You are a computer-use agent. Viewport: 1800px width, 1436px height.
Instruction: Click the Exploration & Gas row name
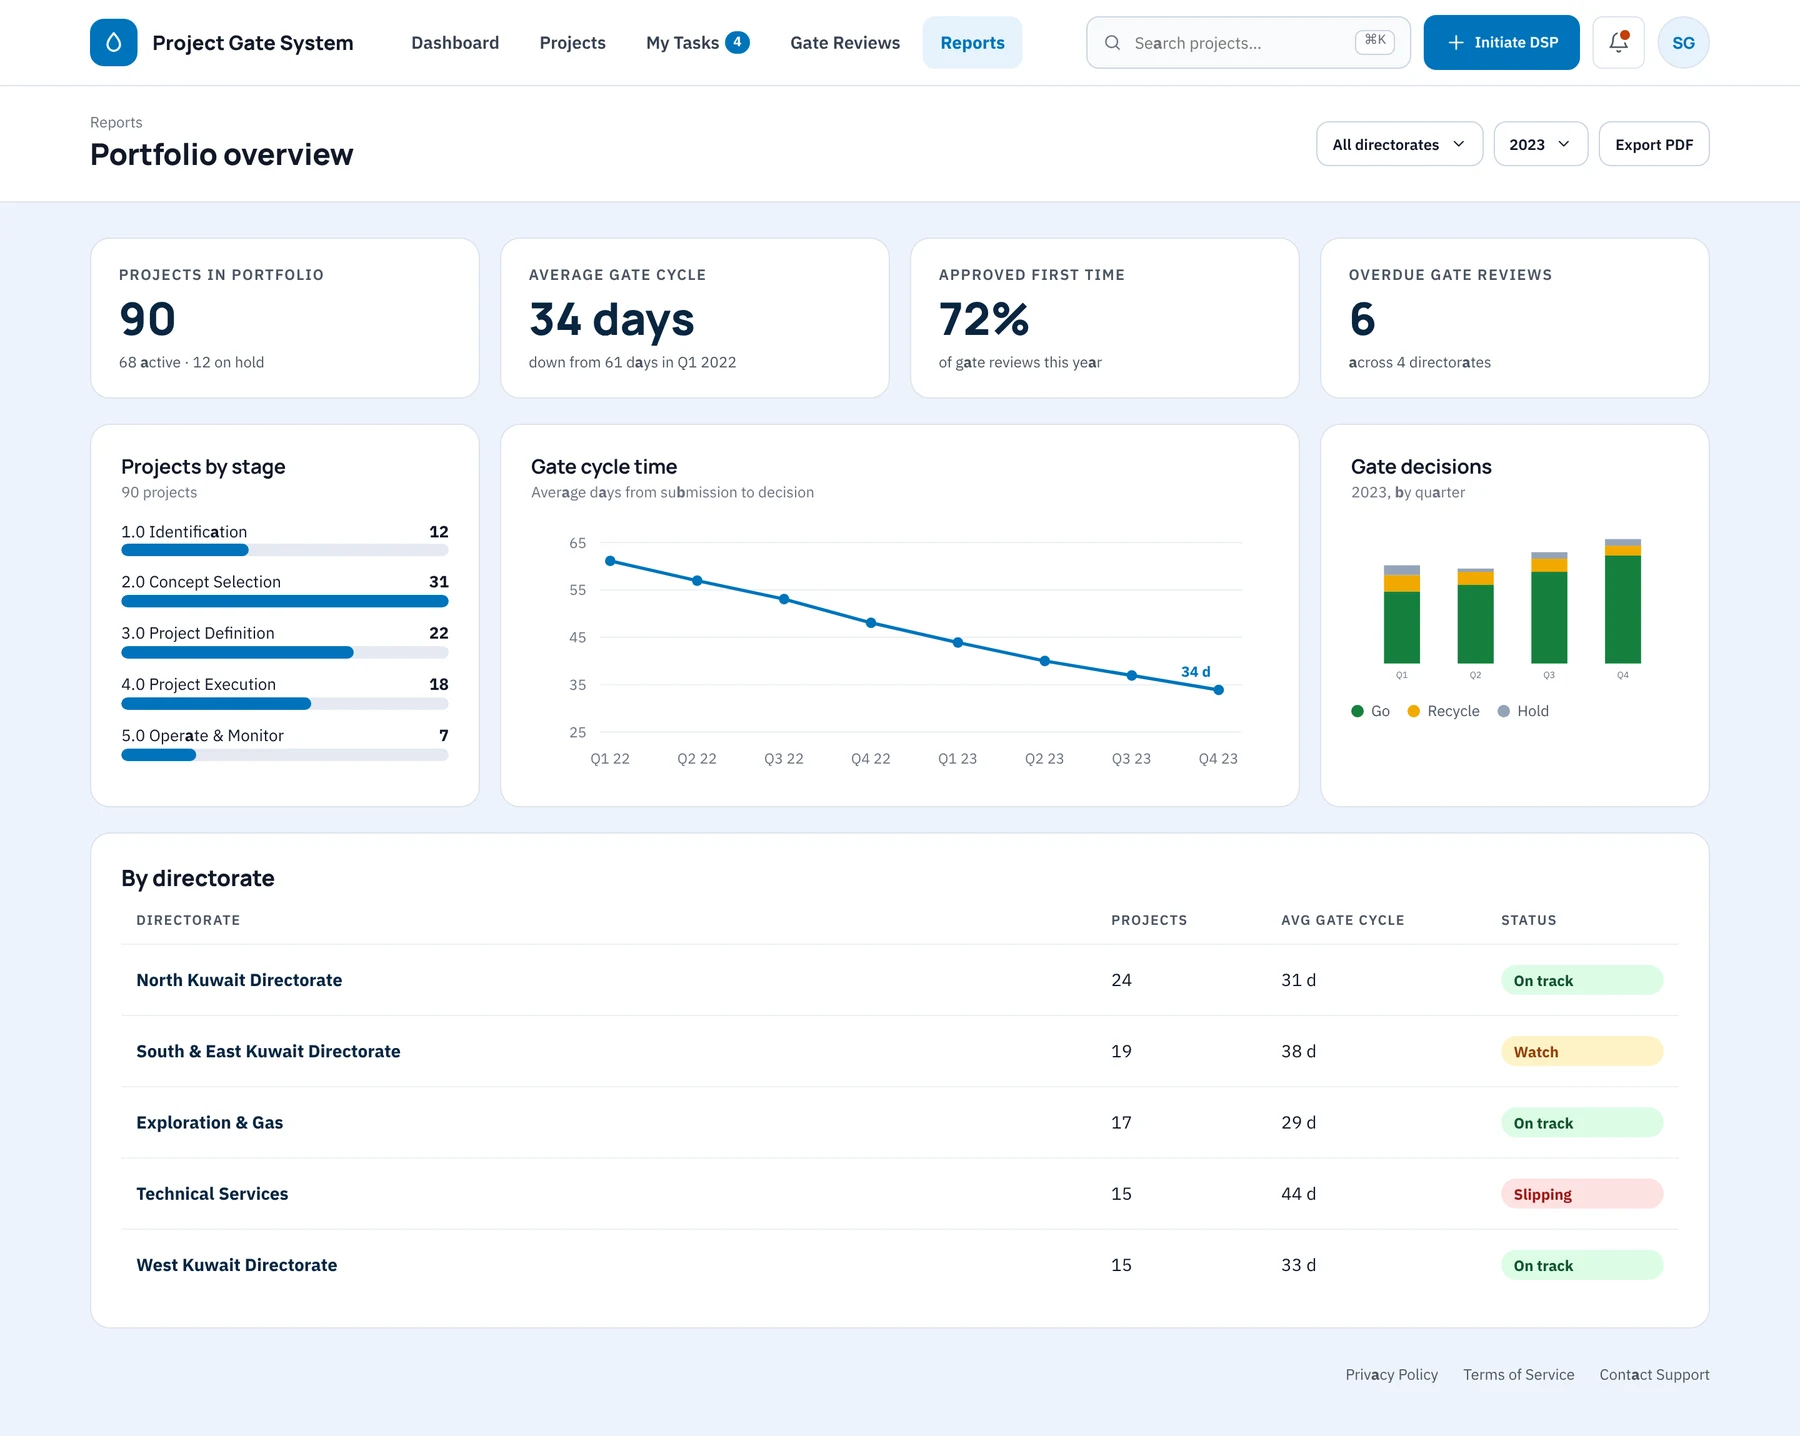coord(209,1123)
